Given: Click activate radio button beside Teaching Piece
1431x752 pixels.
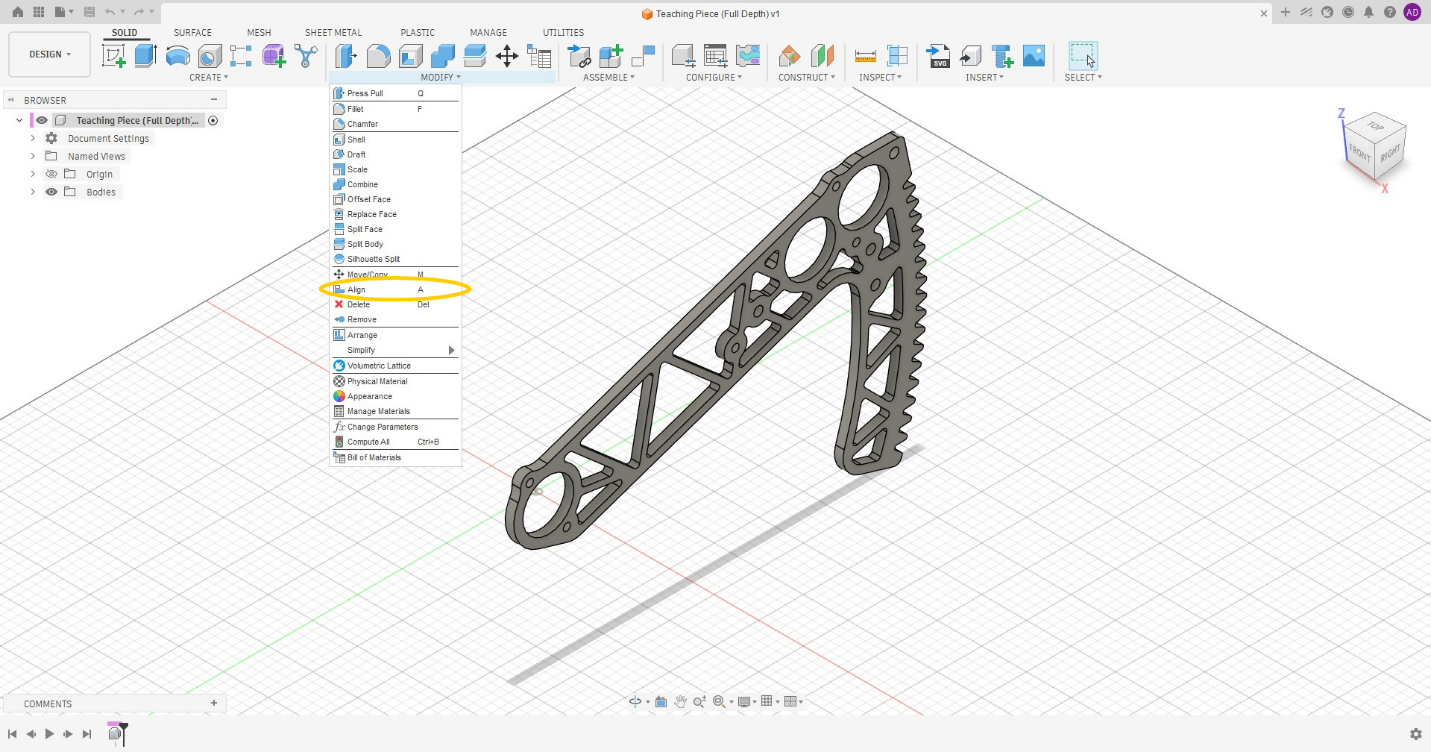Looking at the screenshot, I should (213, 120).
